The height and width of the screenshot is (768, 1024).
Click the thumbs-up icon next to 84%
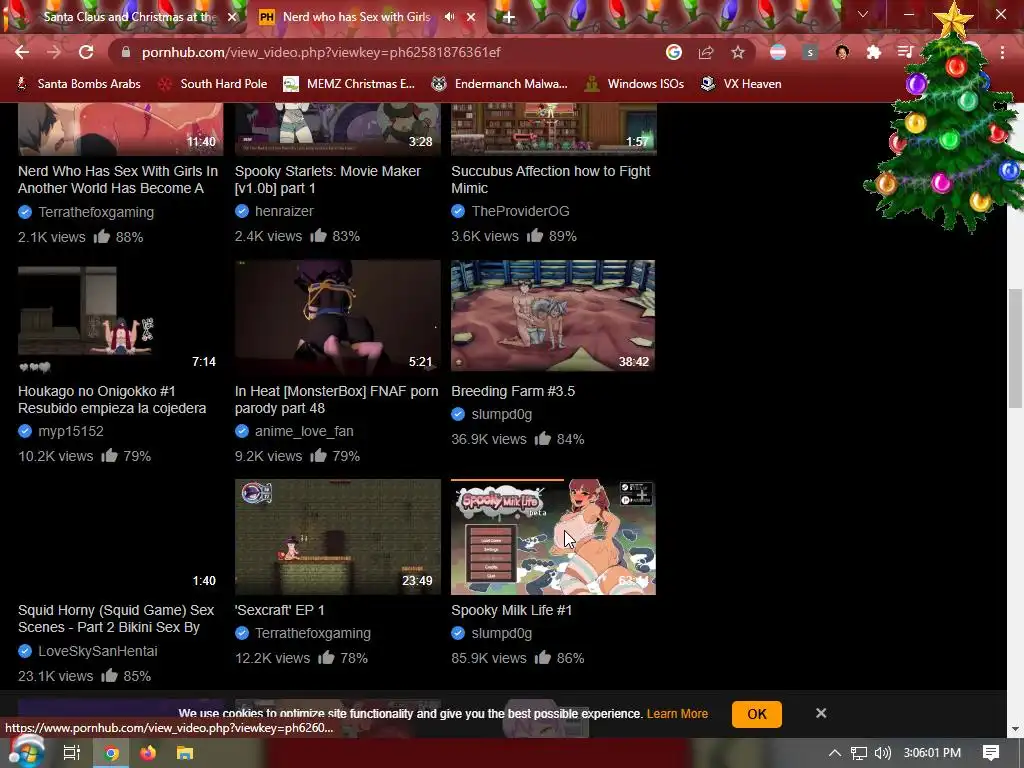(x=543, y=438)
